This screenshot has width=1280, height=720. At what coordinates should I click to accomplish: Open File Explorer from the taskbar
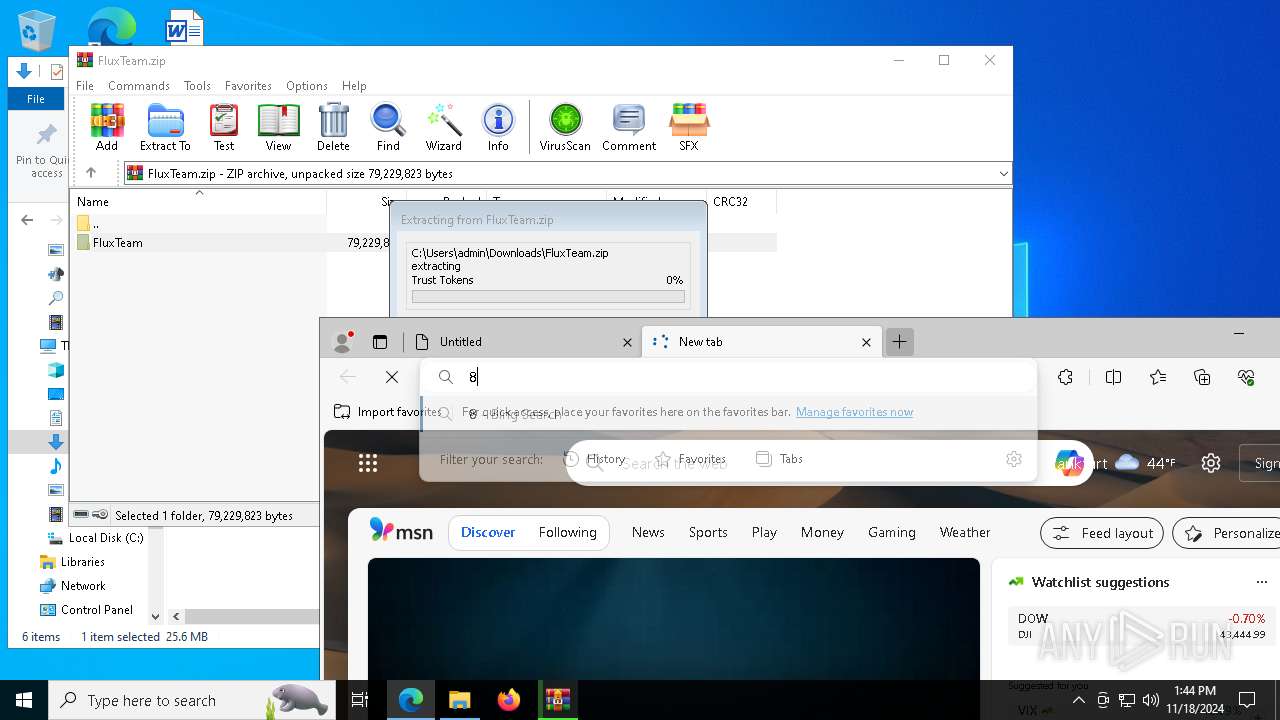click(459, 700)
